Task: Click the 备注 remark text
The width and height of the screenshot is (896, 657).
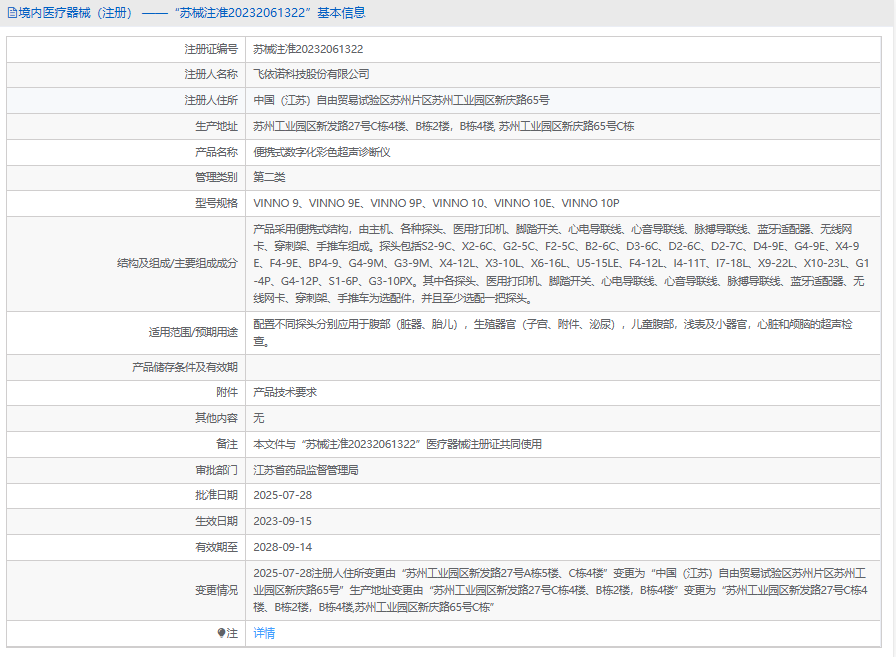Action: pos(397,444)
